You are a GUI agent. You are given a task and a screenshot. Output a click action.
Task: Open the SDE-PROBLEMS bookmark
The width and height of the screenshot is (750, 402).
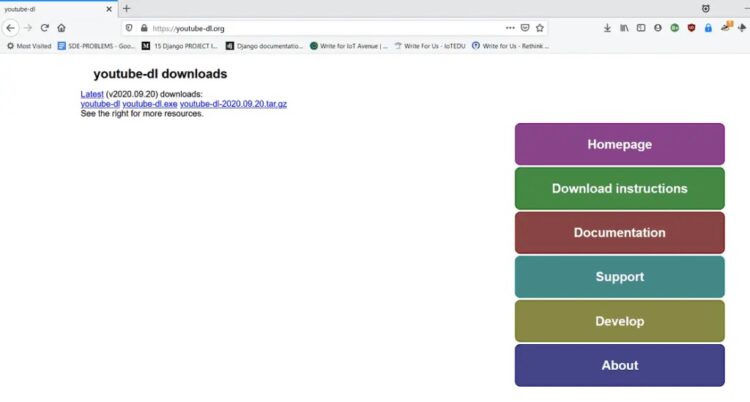96,46
